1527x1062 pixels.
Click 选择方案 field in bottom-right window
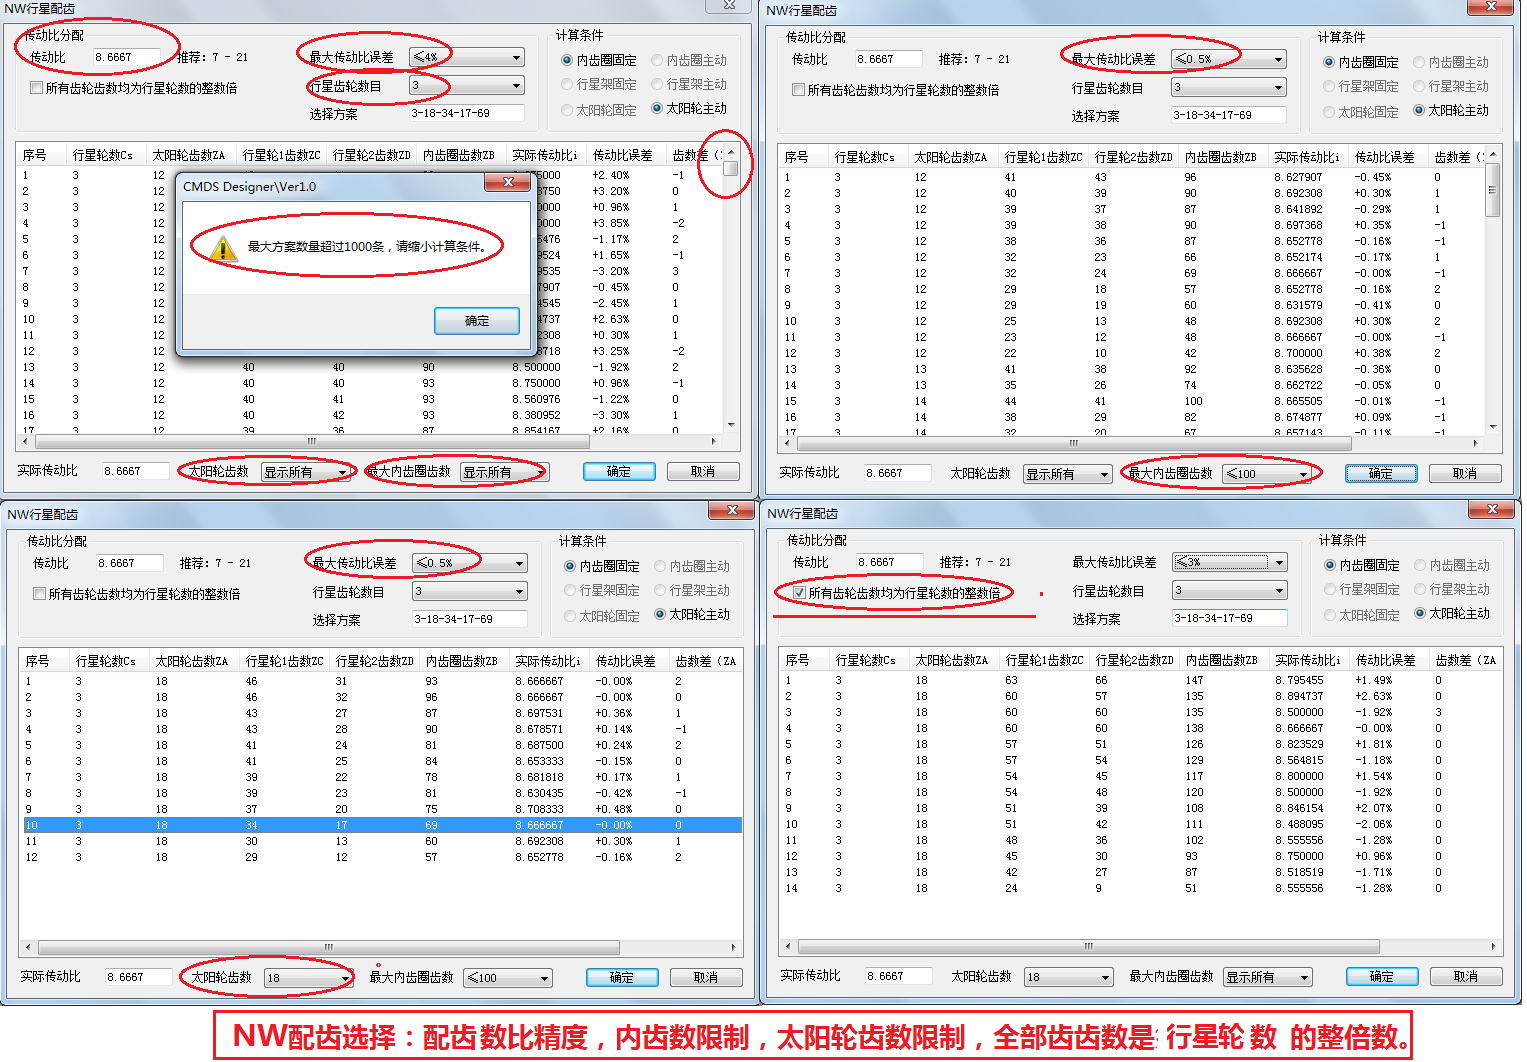pyautogui.click(x=1229, y=618)
